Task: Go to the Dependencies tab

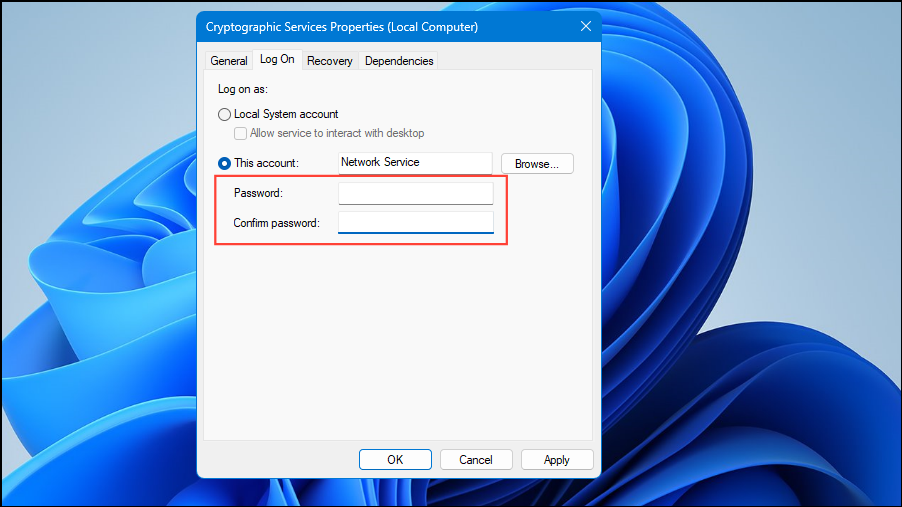Action: [x=399, y=61]
